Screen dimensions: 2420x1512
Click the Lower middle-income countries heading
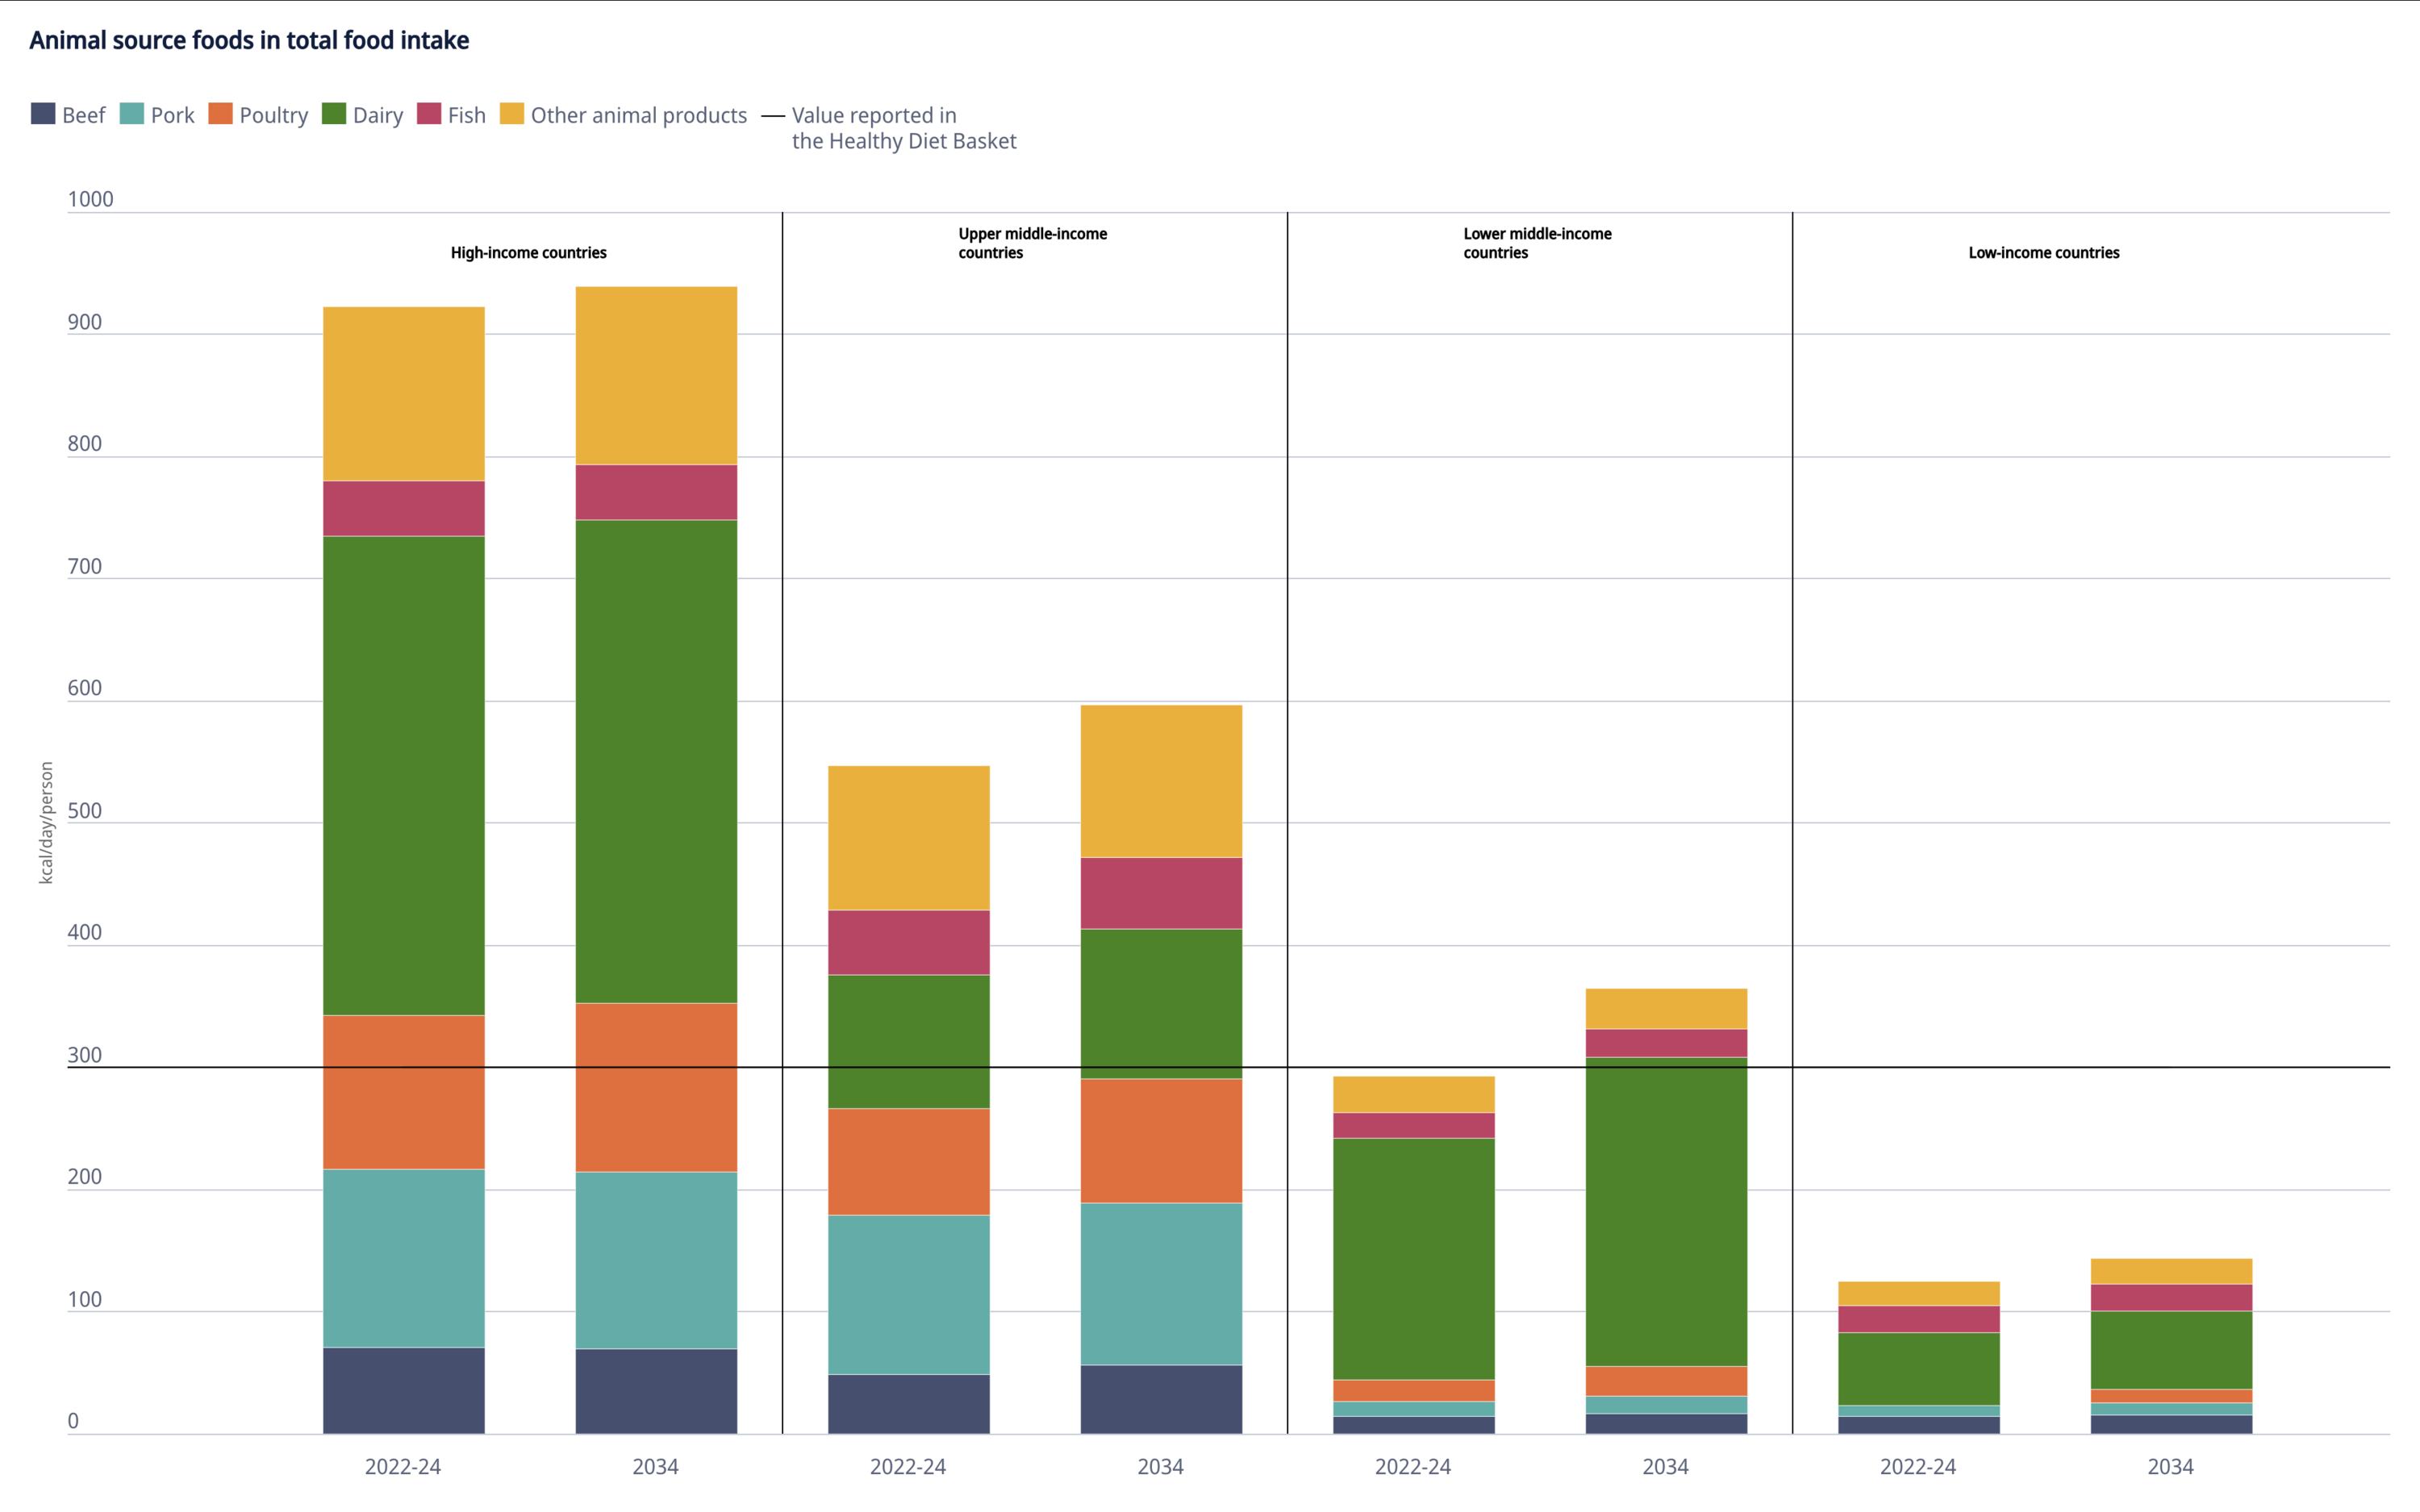1537,243
